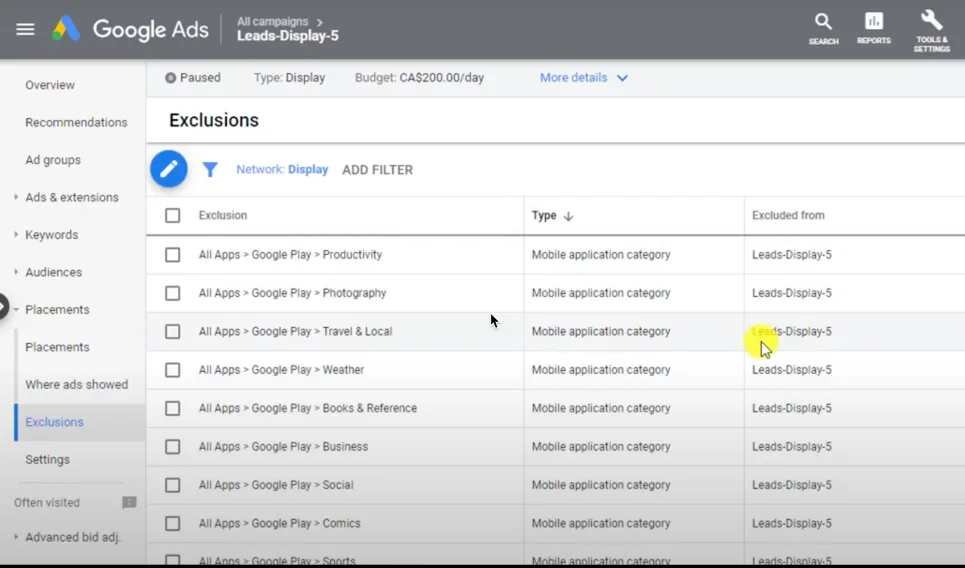The width and height of the screenshot is (965, 568).
Task: Open the Placements sub-item
Action: point(57,347)
